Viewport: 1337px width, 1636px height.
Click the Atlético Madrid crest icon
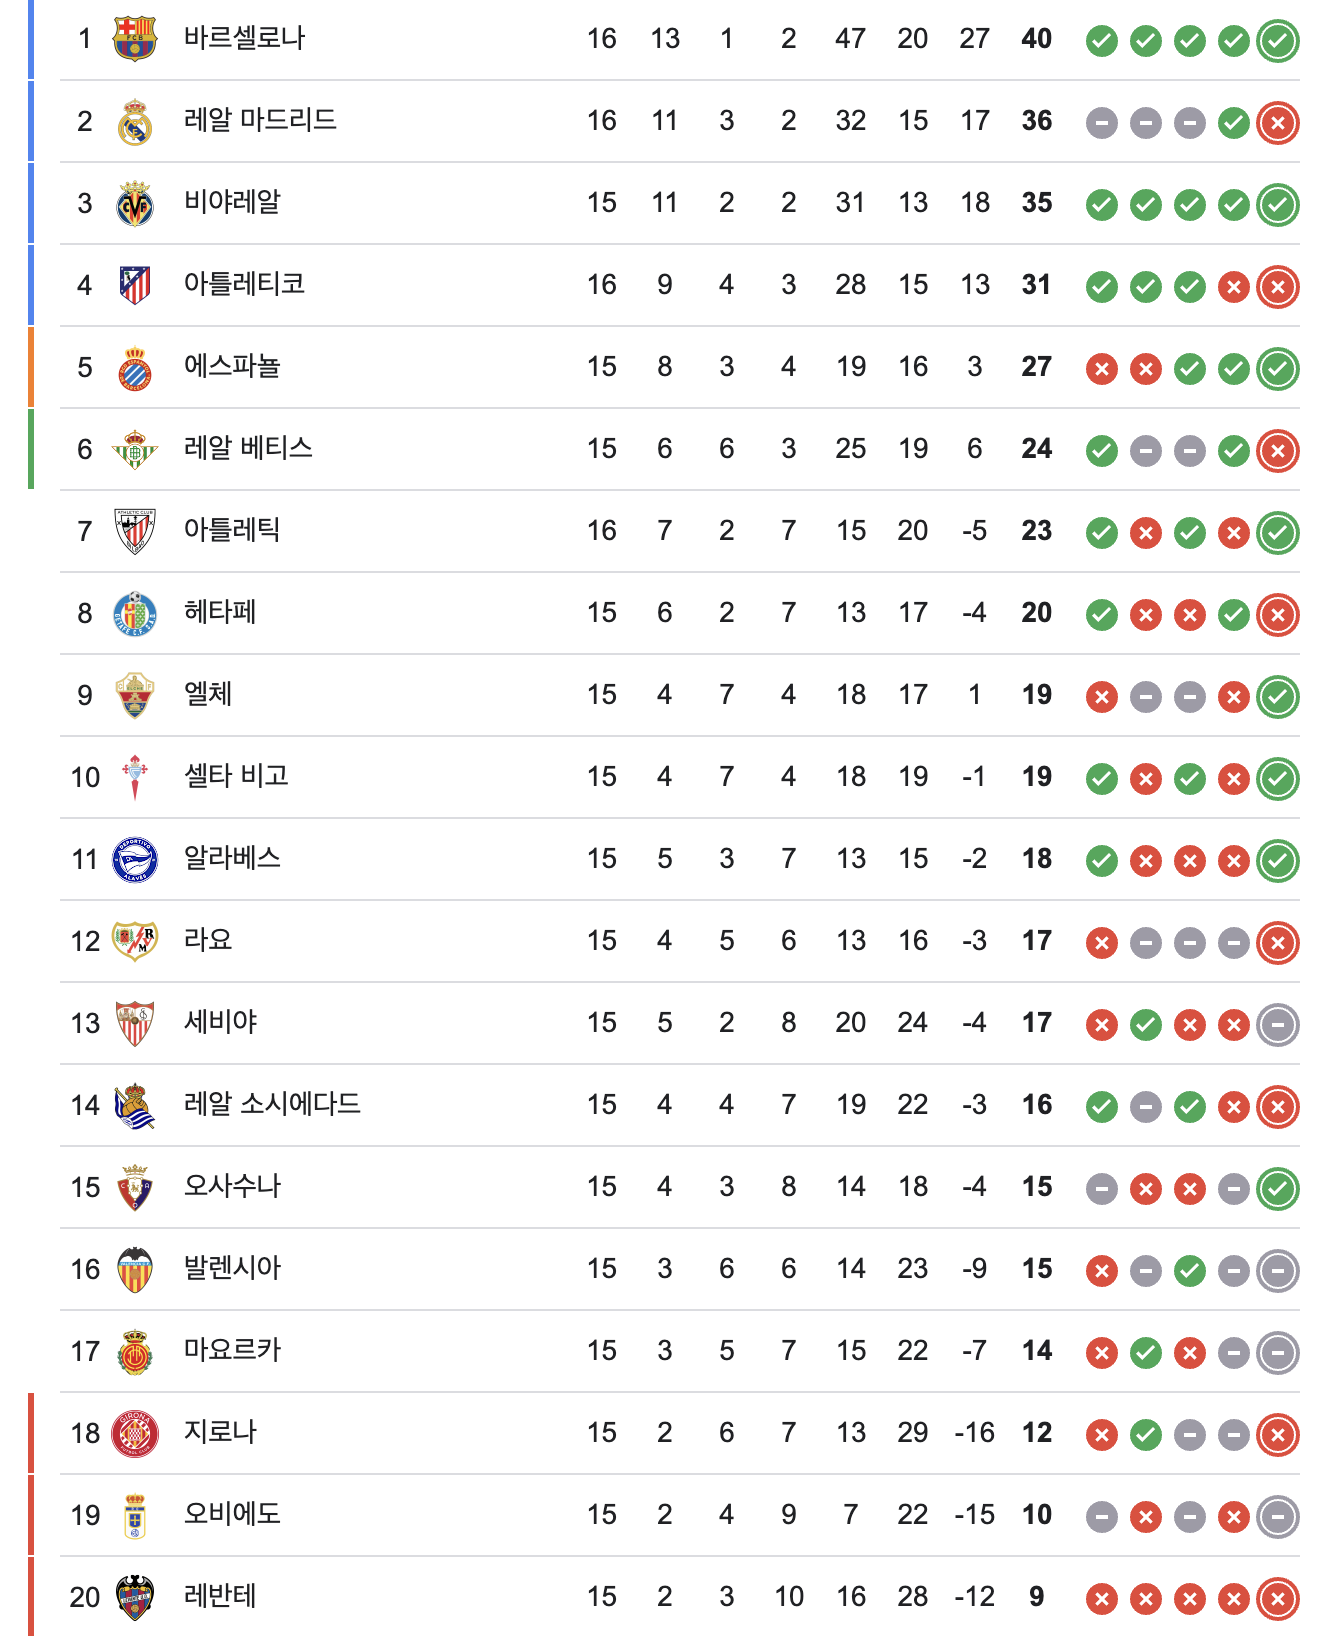135,285
